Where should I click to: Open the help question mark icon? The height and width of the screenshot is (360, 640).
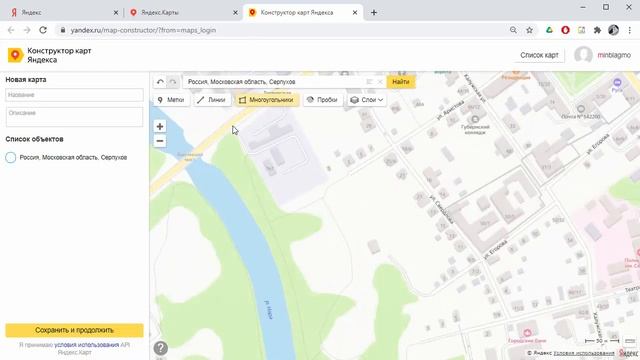point(161,348)
